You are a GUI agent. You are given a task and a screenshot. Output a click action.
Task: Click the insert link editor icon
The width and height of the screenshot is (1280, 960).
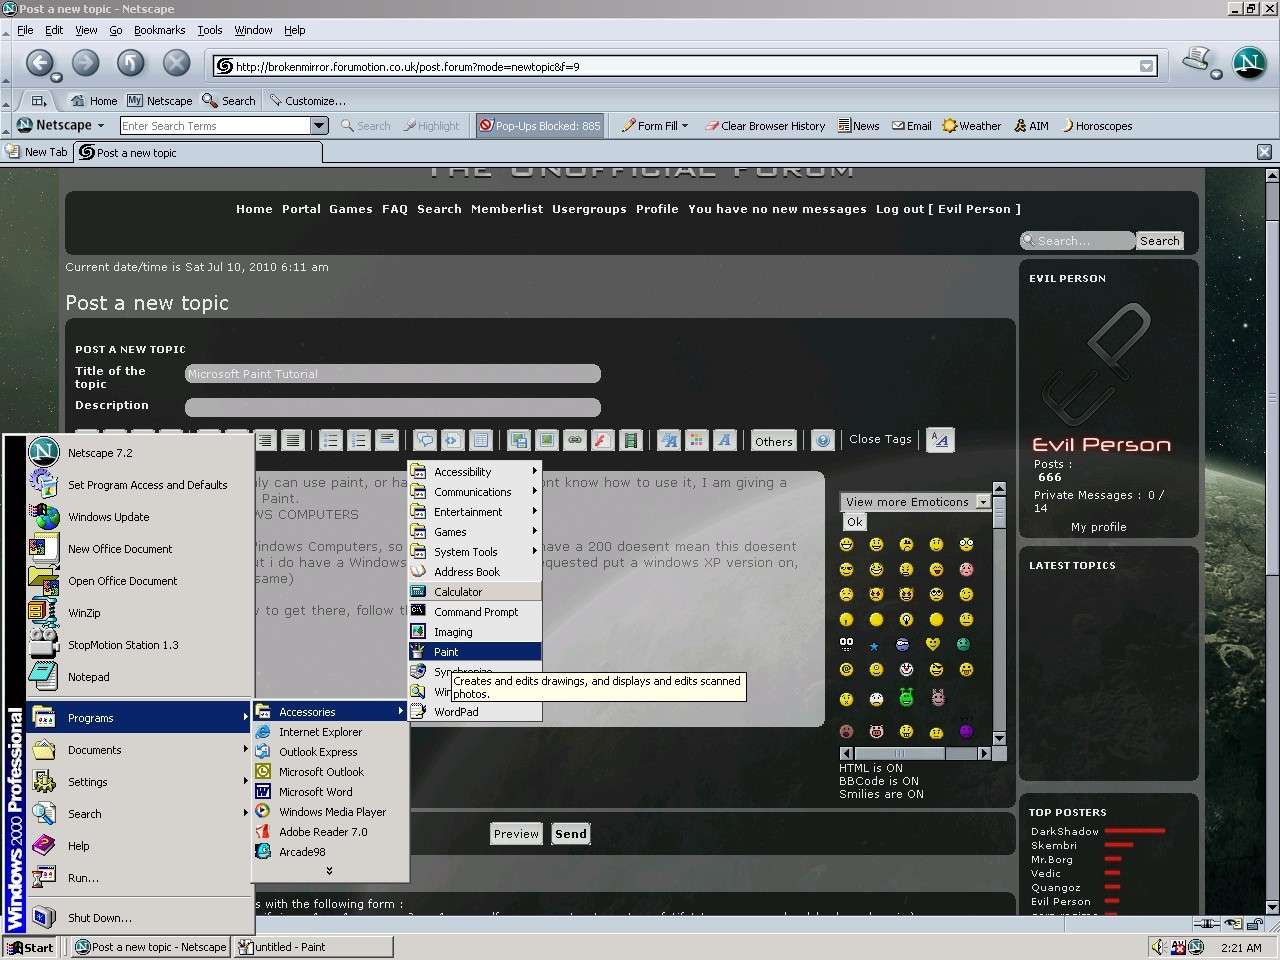coord(575,440)
